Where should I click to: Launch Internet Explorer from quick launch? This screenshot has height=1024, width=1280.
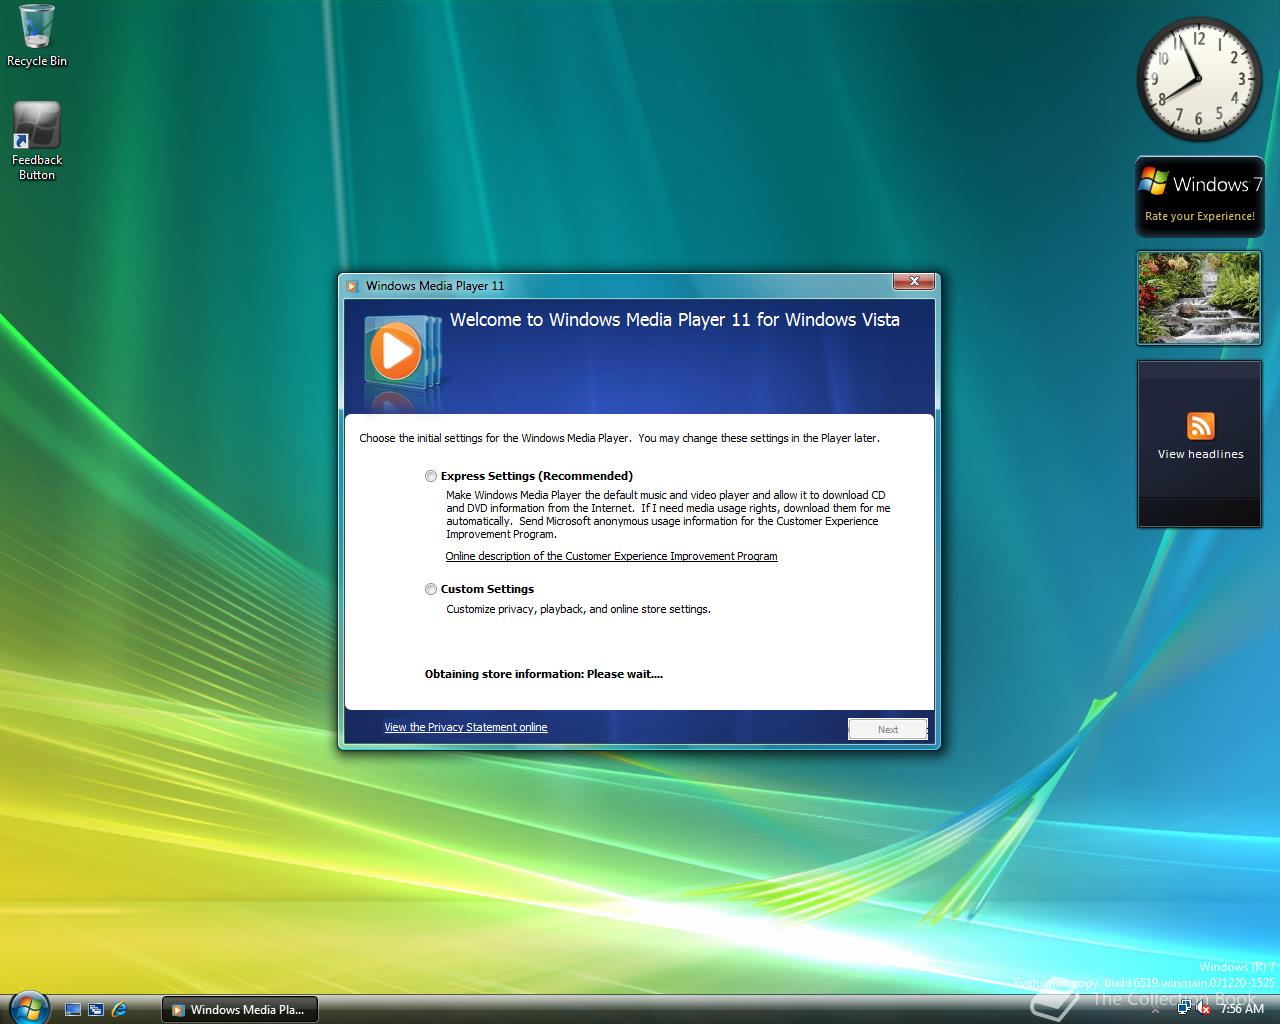120,1010
